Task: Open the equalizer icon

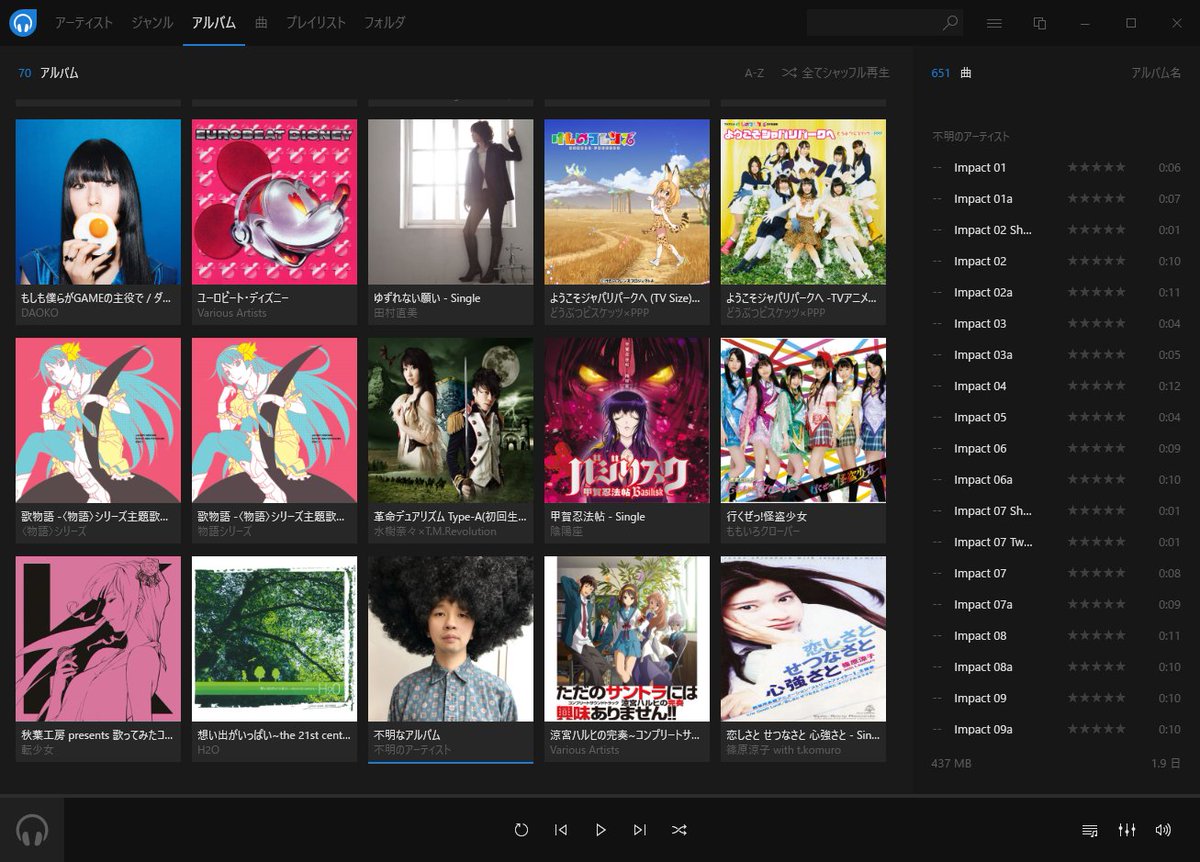Action: click(x=1127, y=830)
